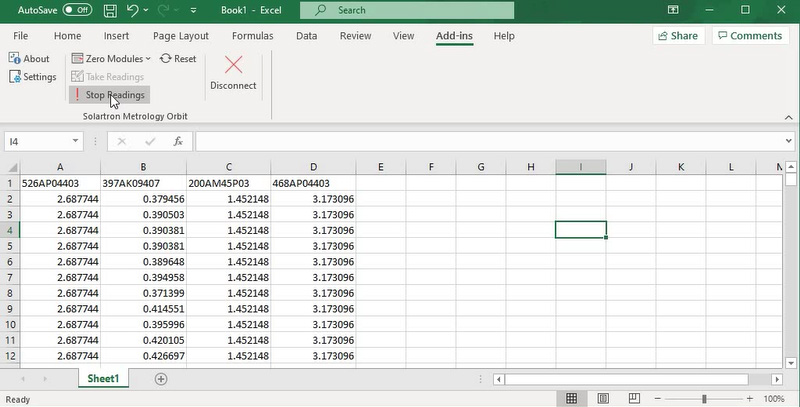Image resolution: width=800 pixels, height=407 pixels.
Task: Open the File menu
Action: point(20,36)
